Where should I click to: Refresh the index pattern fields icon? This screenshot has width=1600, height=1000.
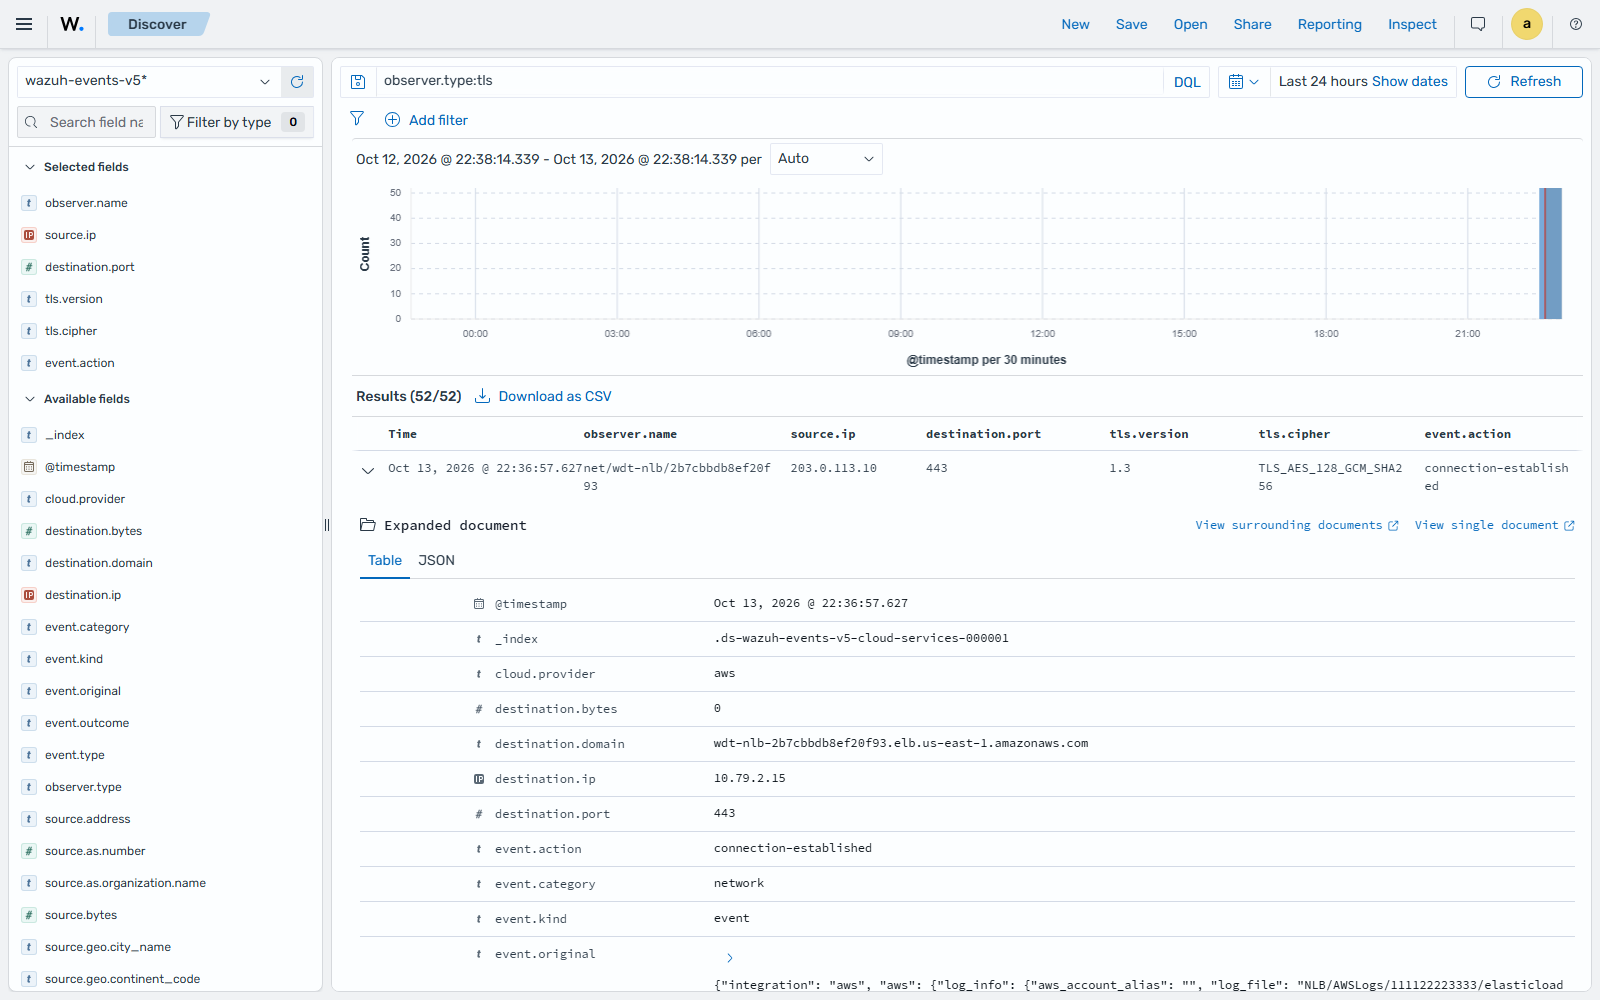[297, 82]
